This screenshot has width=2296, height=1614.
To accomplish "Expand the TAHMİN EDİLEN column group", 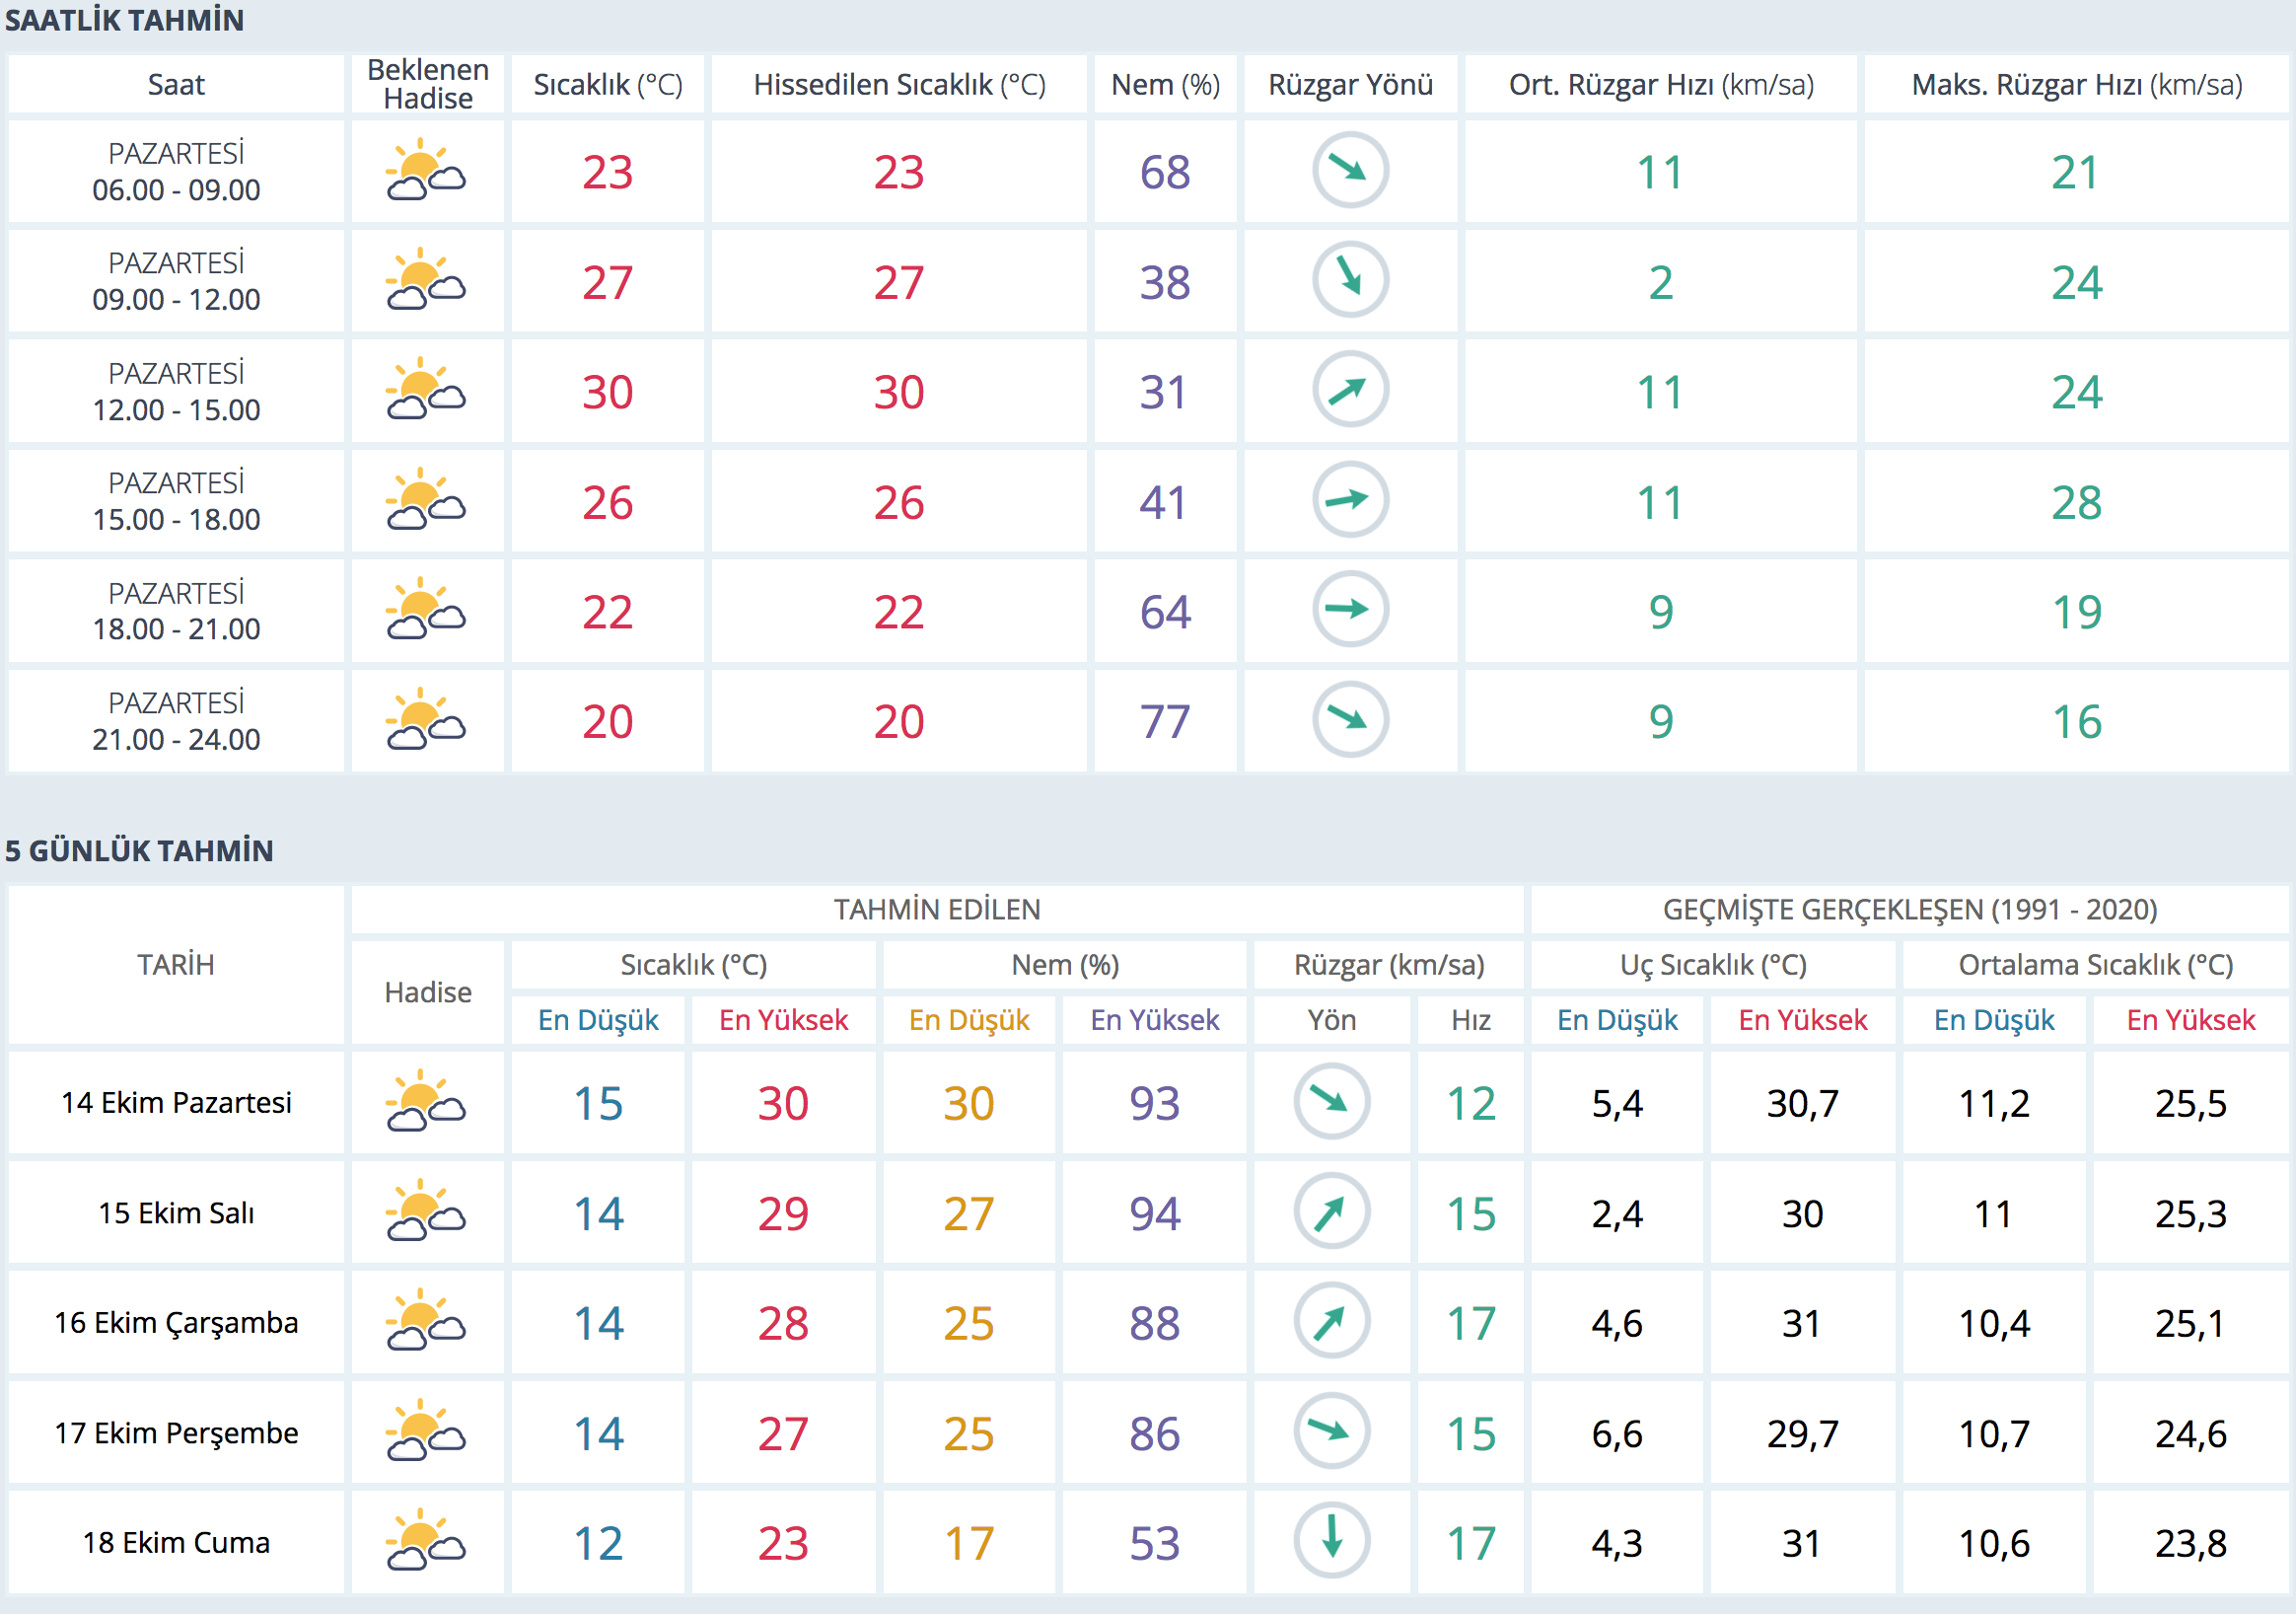I will 938,910.
